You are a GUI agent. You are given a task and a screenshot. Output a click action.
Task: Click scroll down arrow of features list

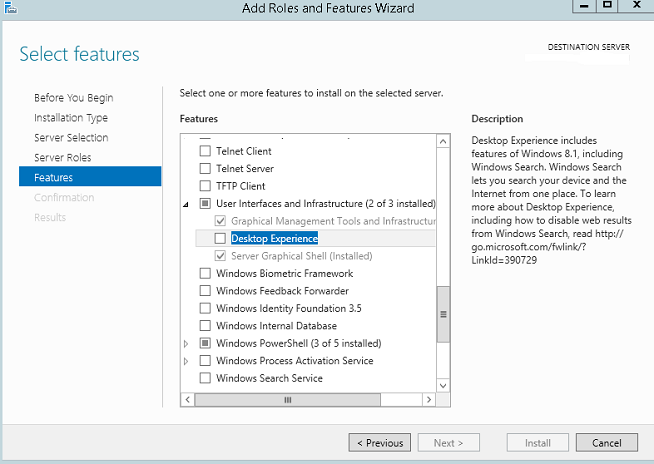(x=443, y=385)
